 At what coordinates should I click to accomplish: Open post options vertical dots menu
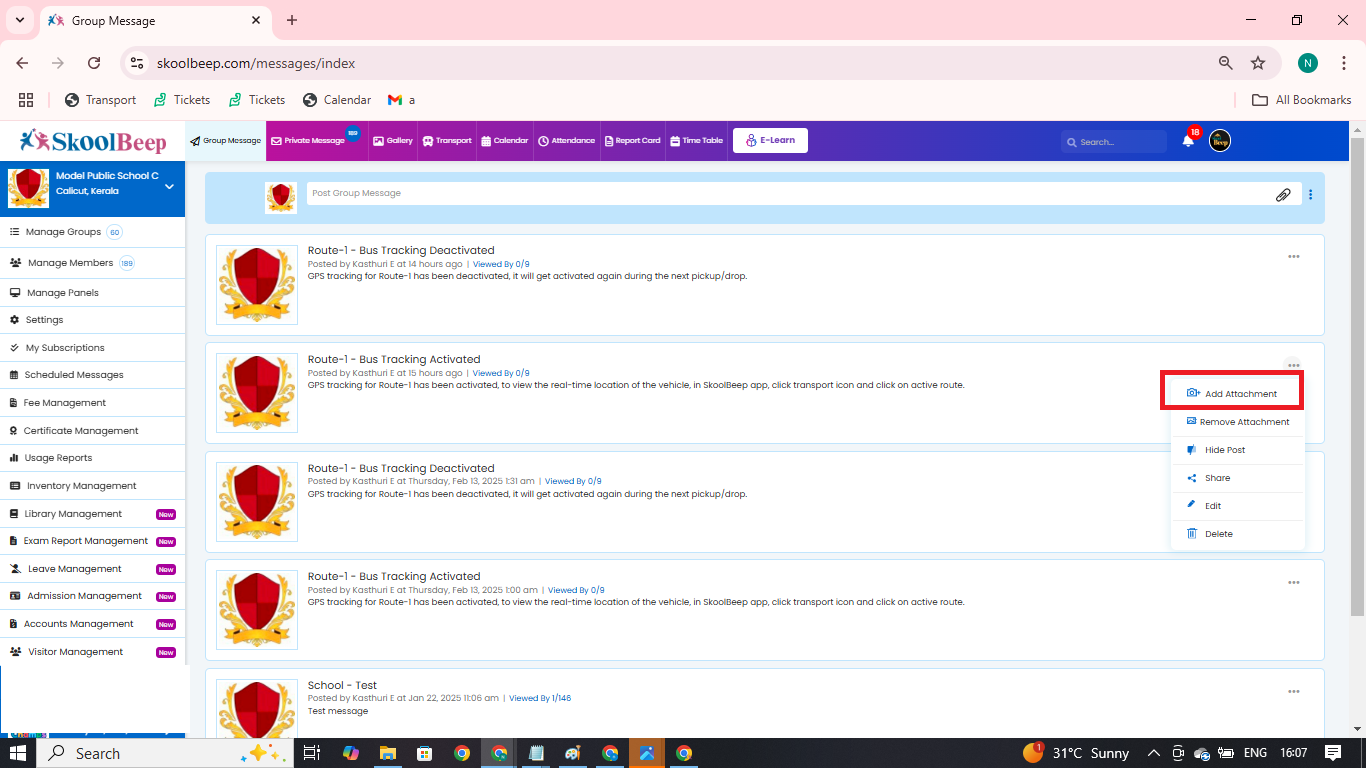[x=1311, y=195]
